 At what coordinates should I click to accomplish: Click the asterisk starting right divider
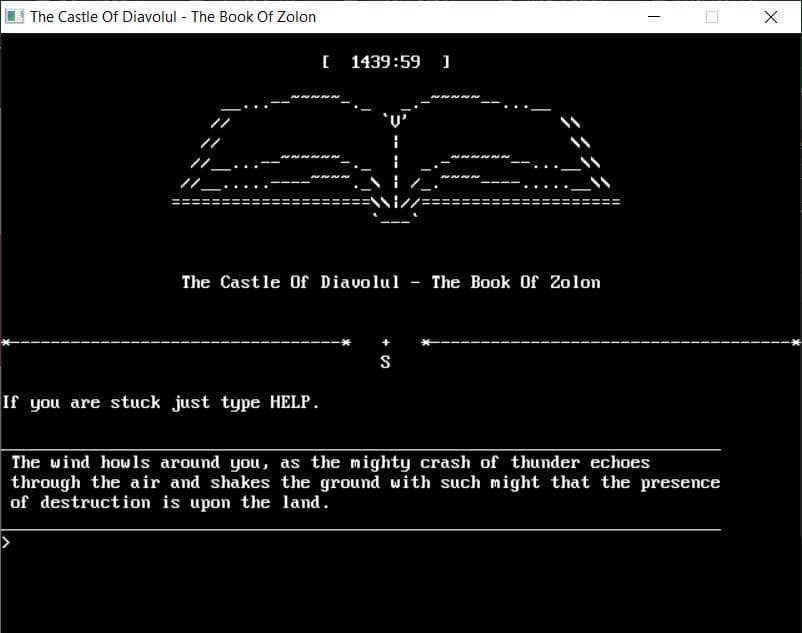[426, 342]
